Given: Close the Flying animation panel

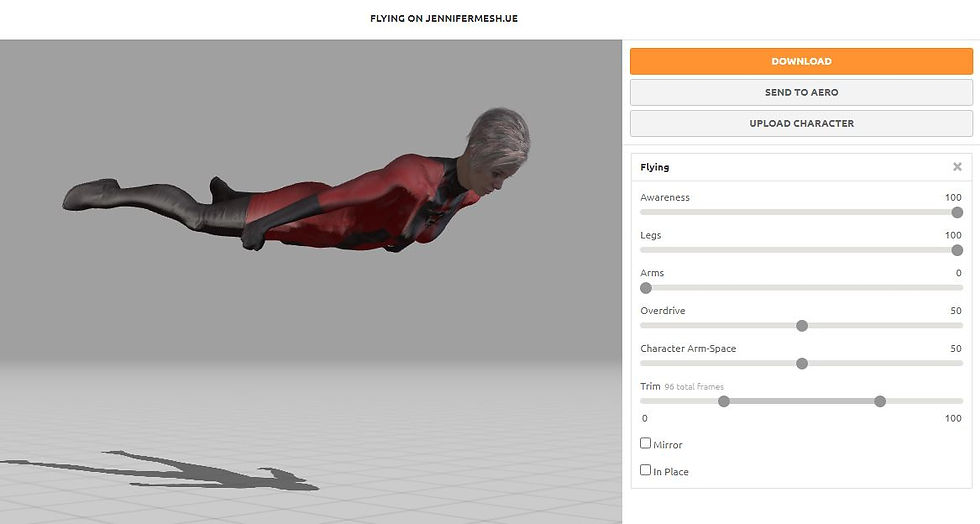Looking at the screenshot, I should (x=957, y=167).
